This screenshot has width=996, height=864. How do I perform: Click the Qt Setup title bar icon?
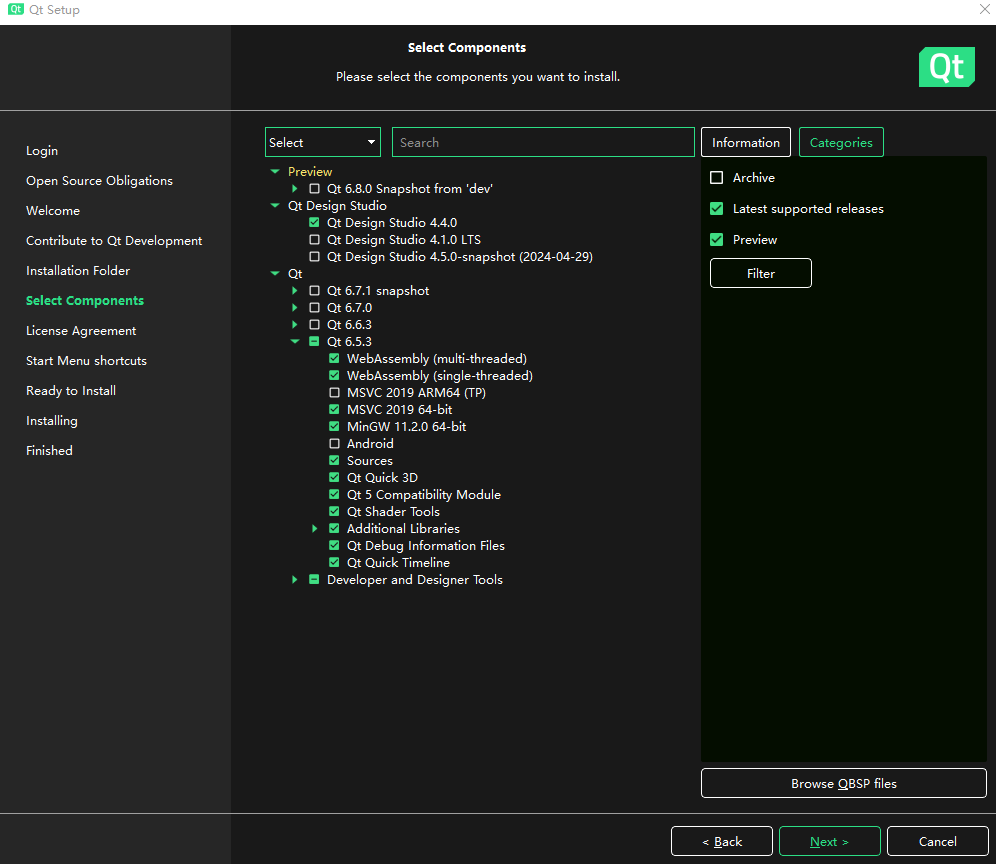(x=15, y=10)
